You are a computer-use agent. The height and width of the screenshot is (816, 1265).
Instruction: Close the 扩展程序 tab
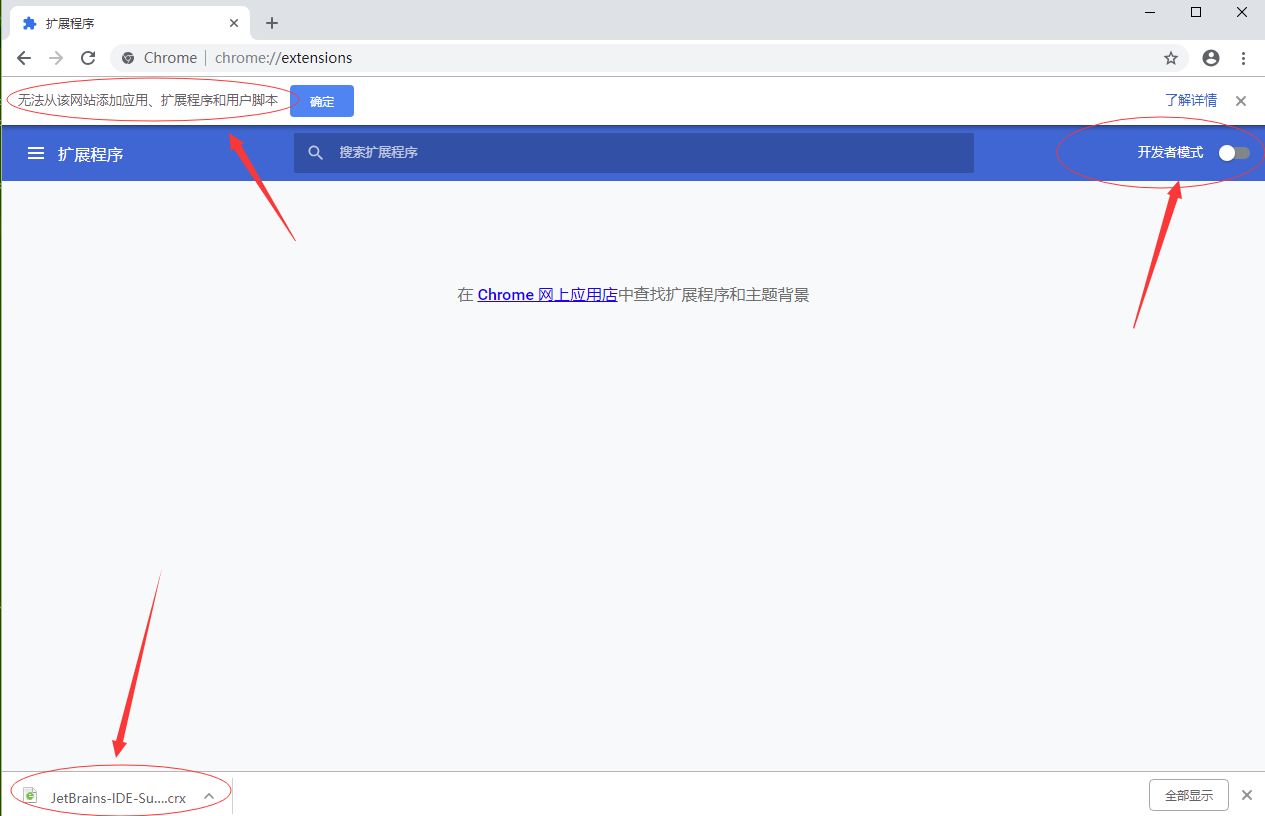click(x=234, y=23)
